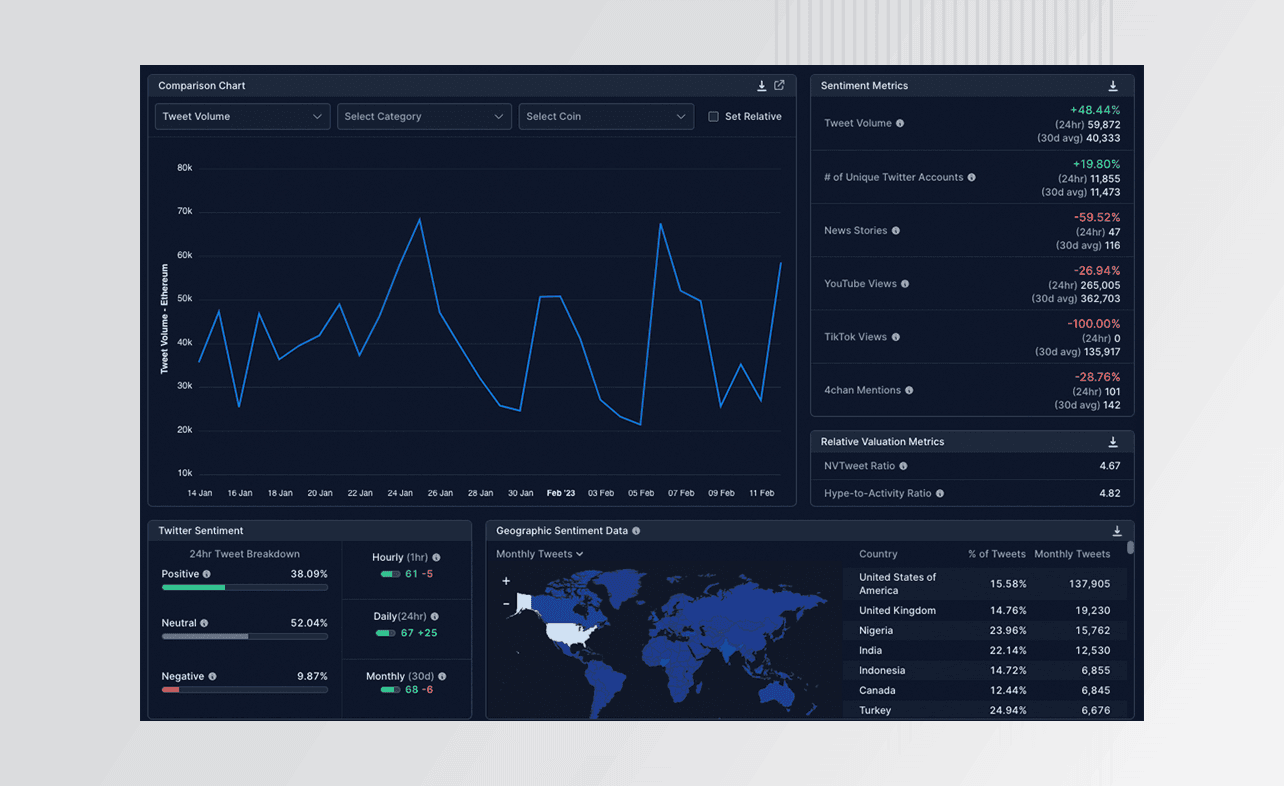Click the 24hr Tweet Breakdown heading
Image resolution: width=1284 pixels, height=786 pixels.
(245, 554)
